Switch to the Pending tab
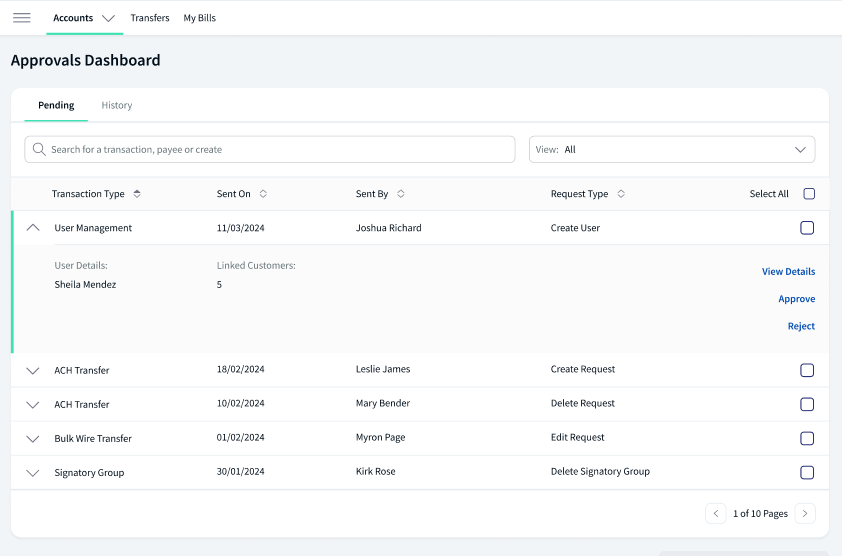 coord(56,105)
